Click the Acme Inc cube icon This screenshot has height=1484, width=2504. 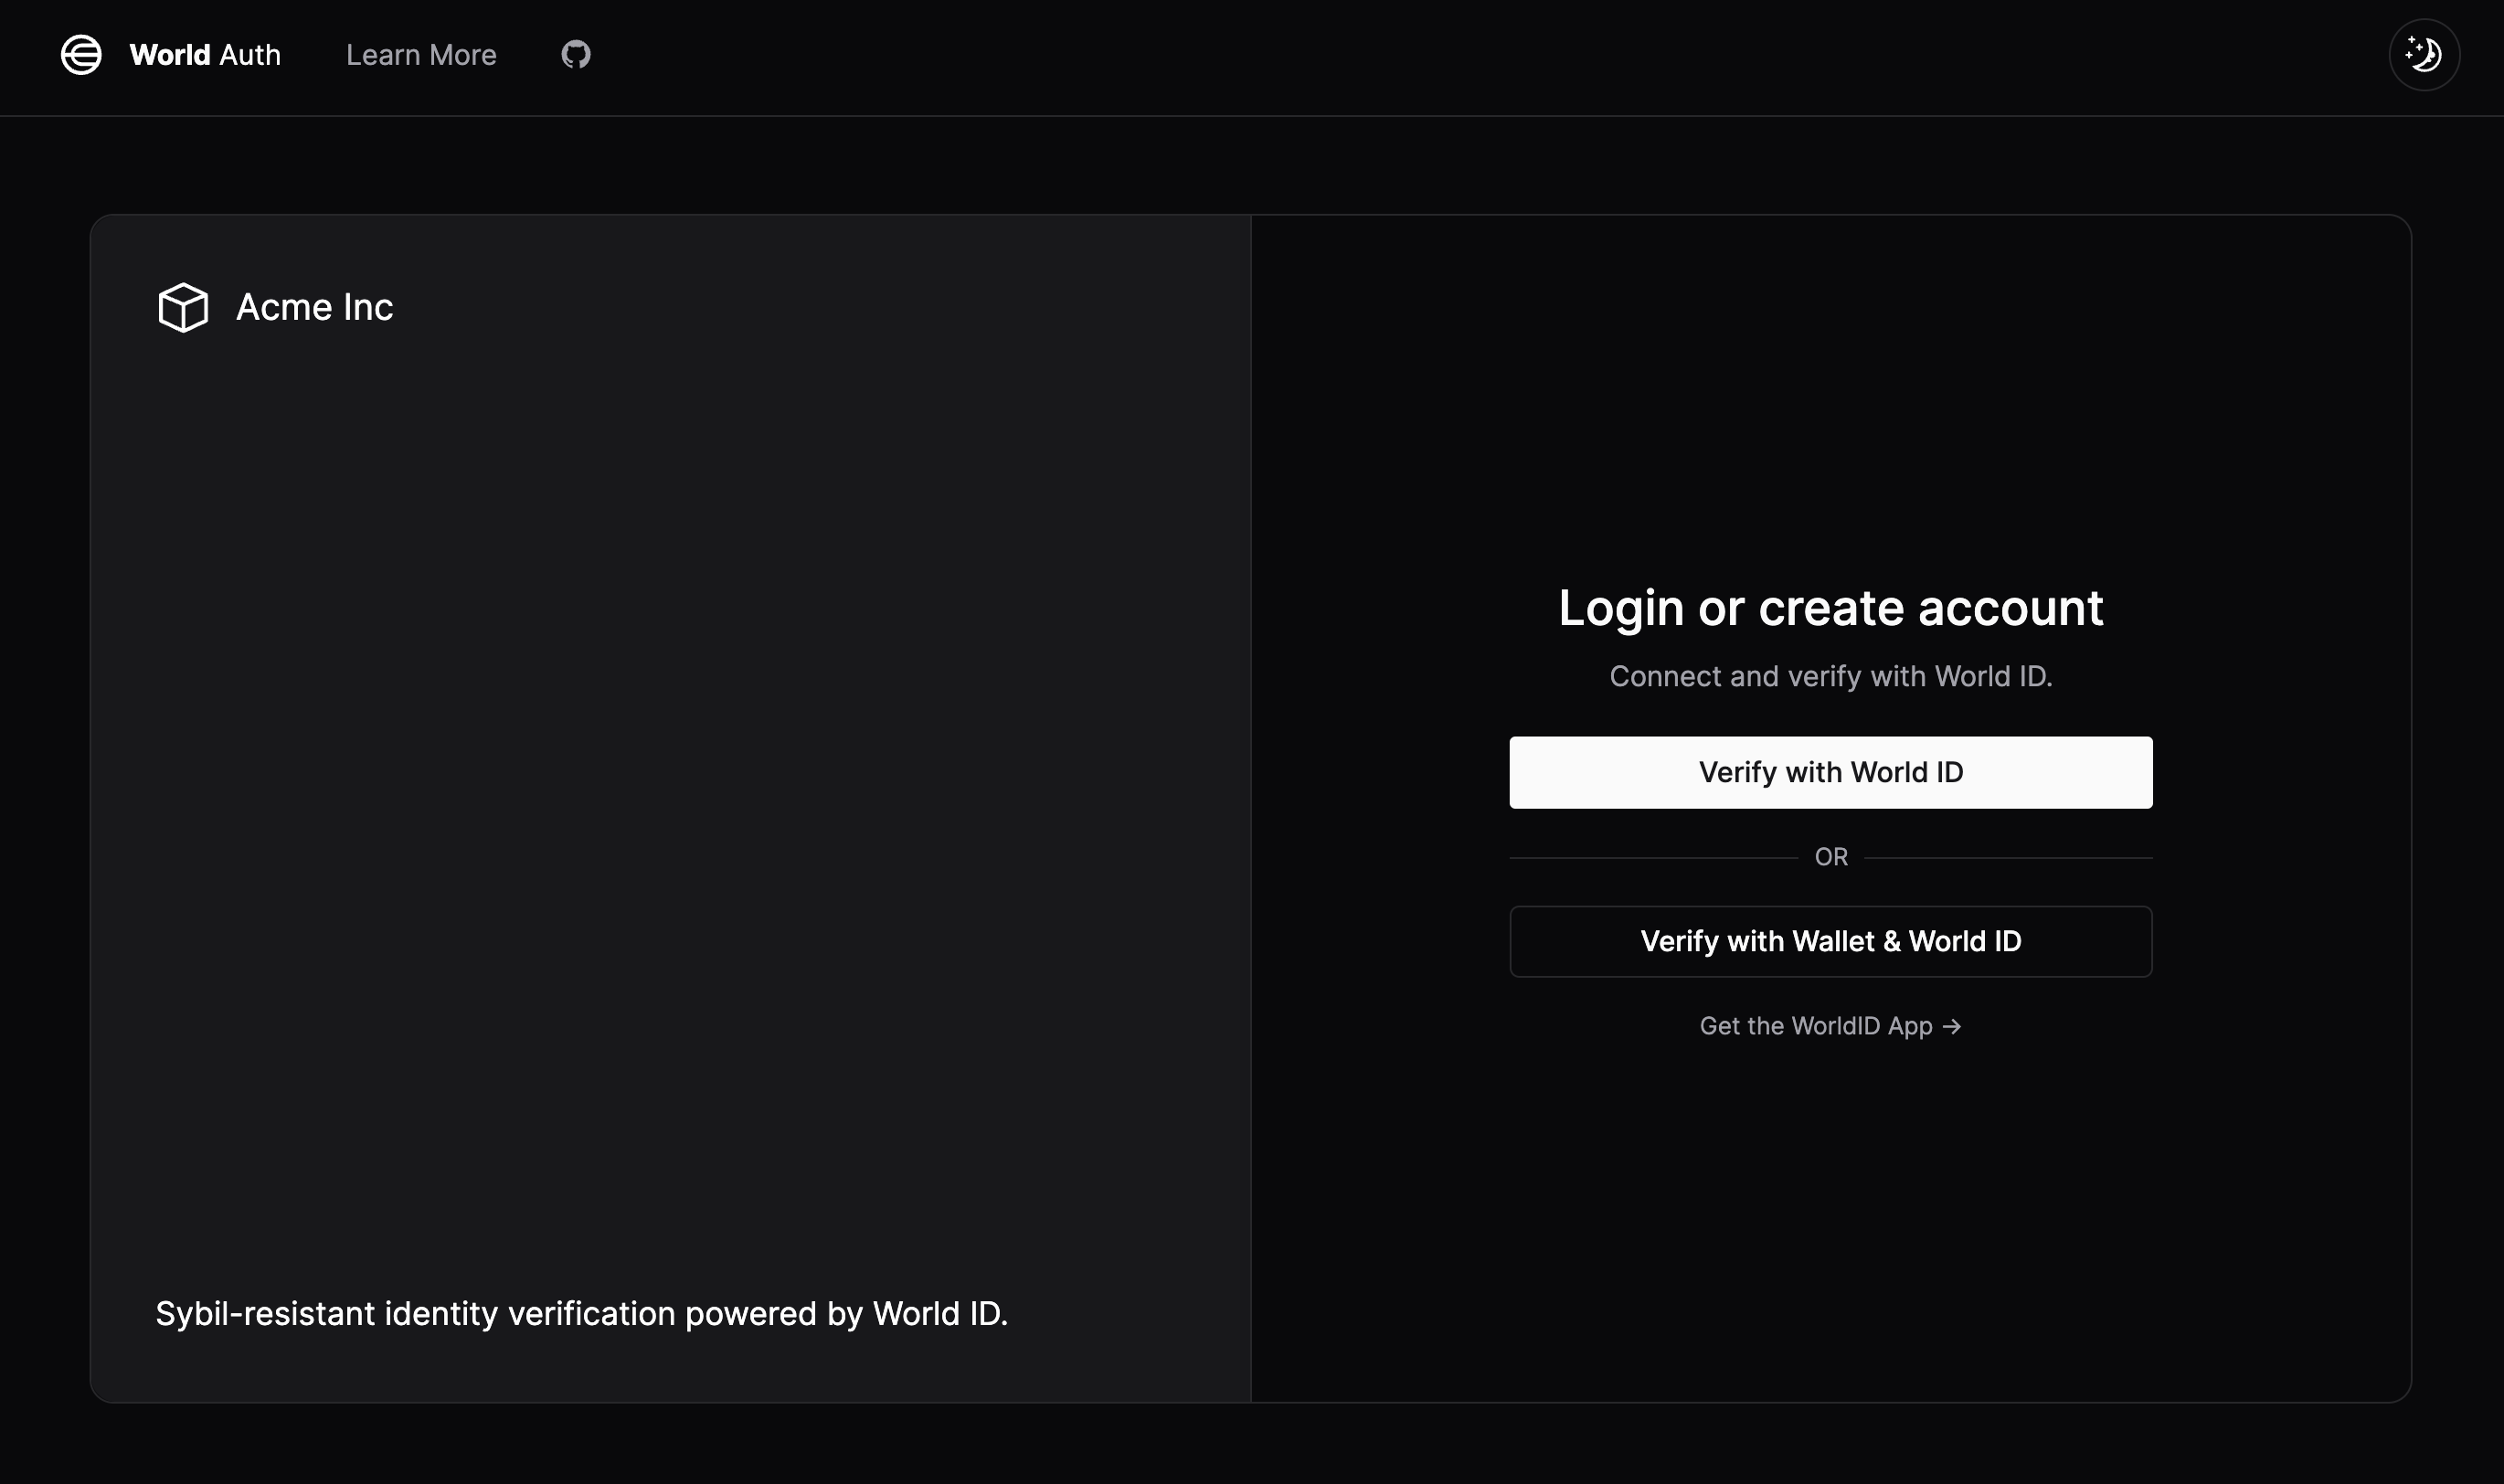coord(183,307)
